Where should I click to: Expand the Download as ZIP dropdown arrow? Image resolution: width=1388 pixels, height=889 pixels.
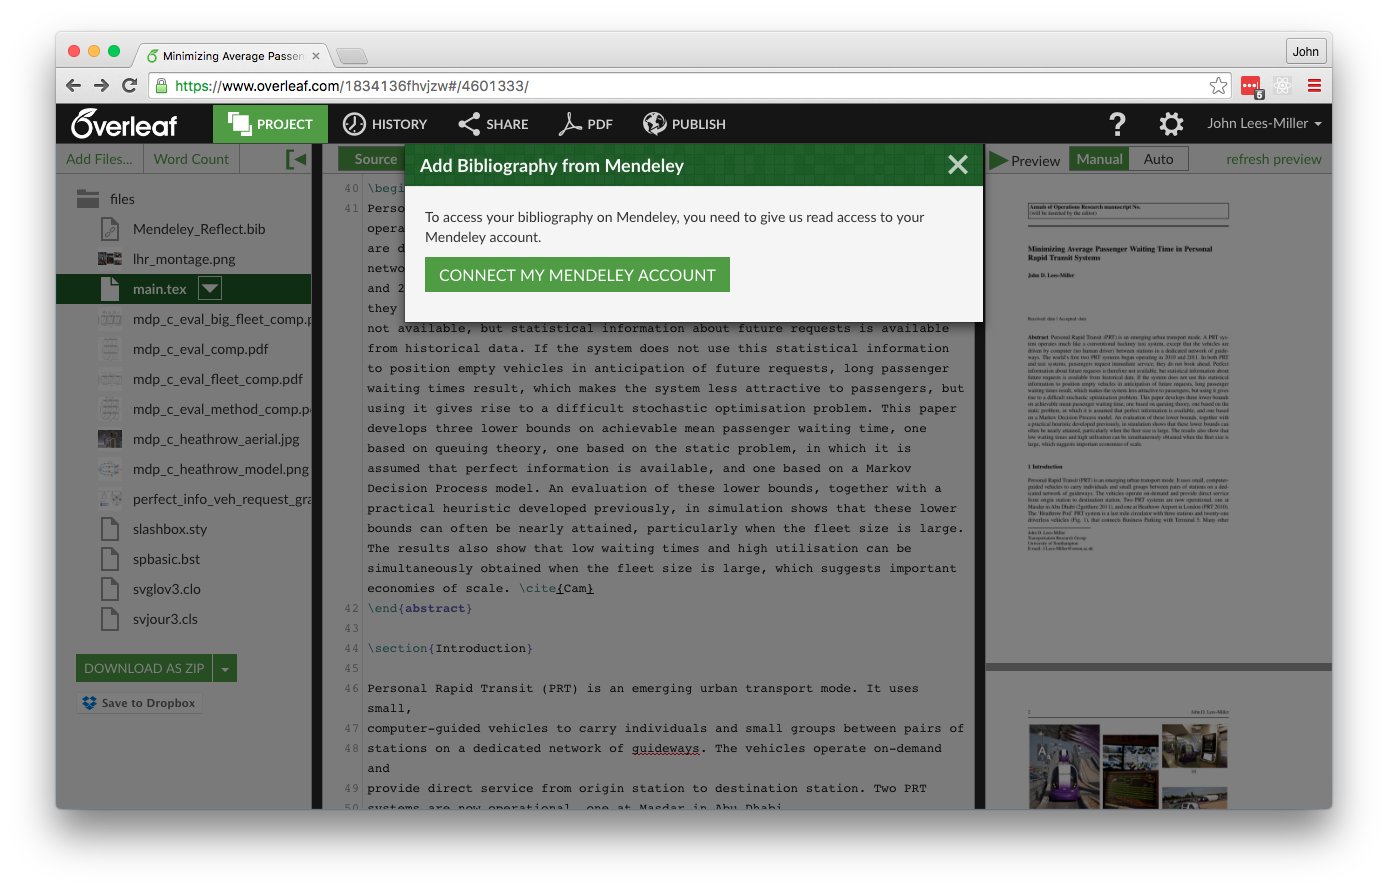225,668
